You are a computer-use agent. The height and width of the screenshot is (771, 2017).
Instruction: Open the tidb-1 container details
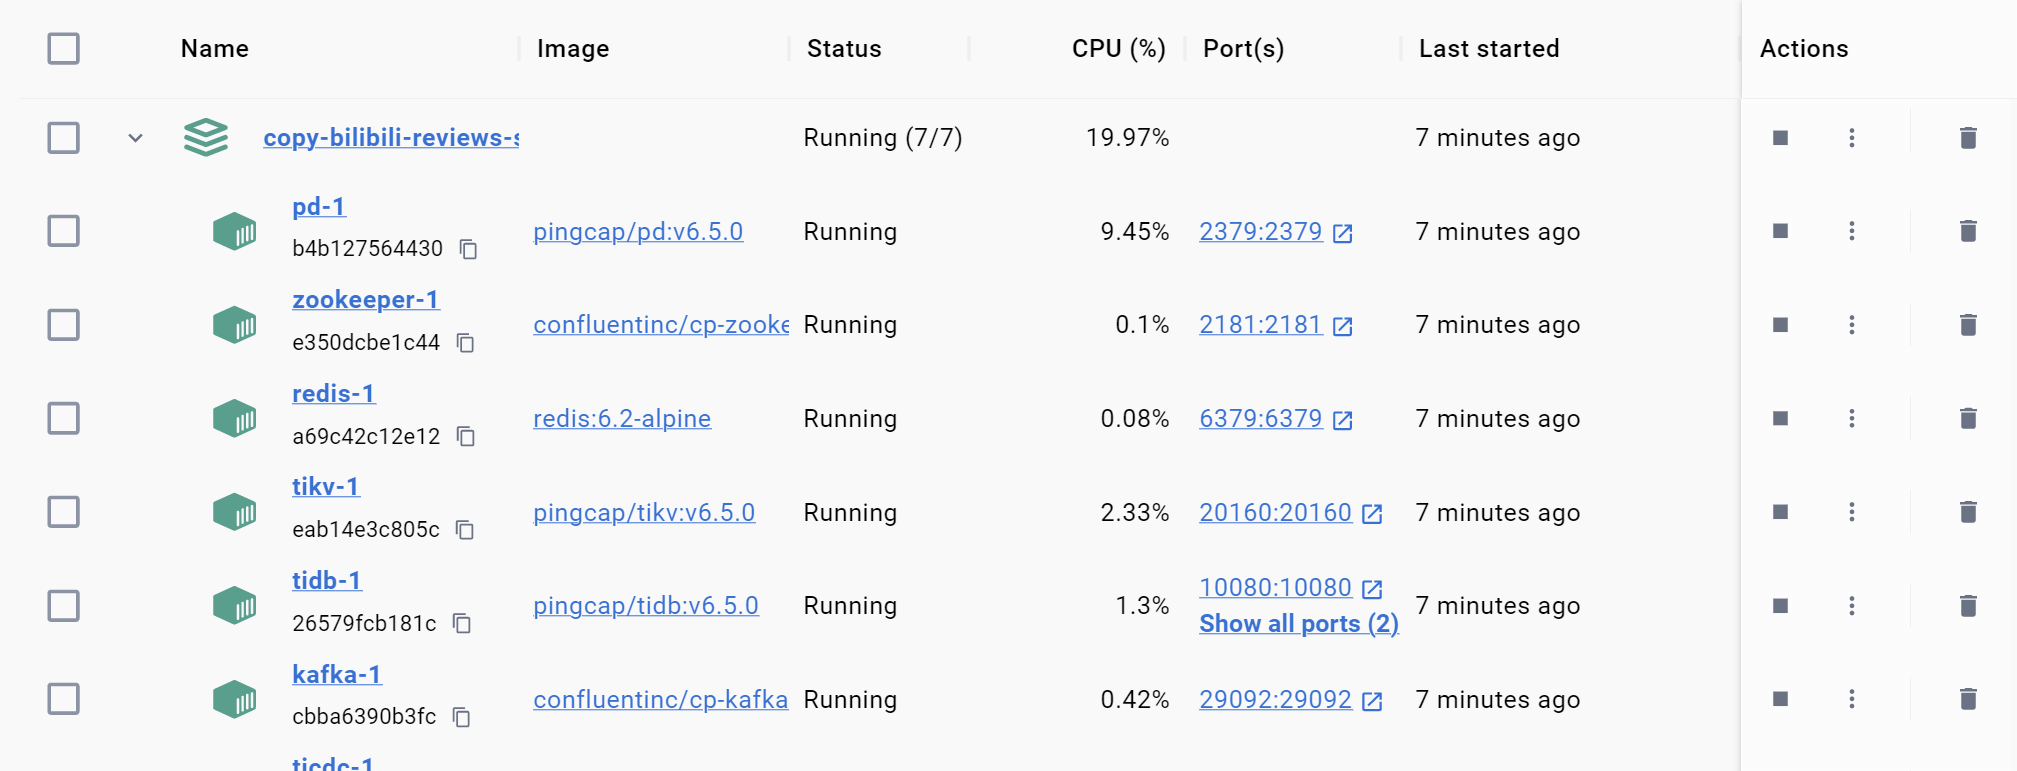(x=326, y=580)
